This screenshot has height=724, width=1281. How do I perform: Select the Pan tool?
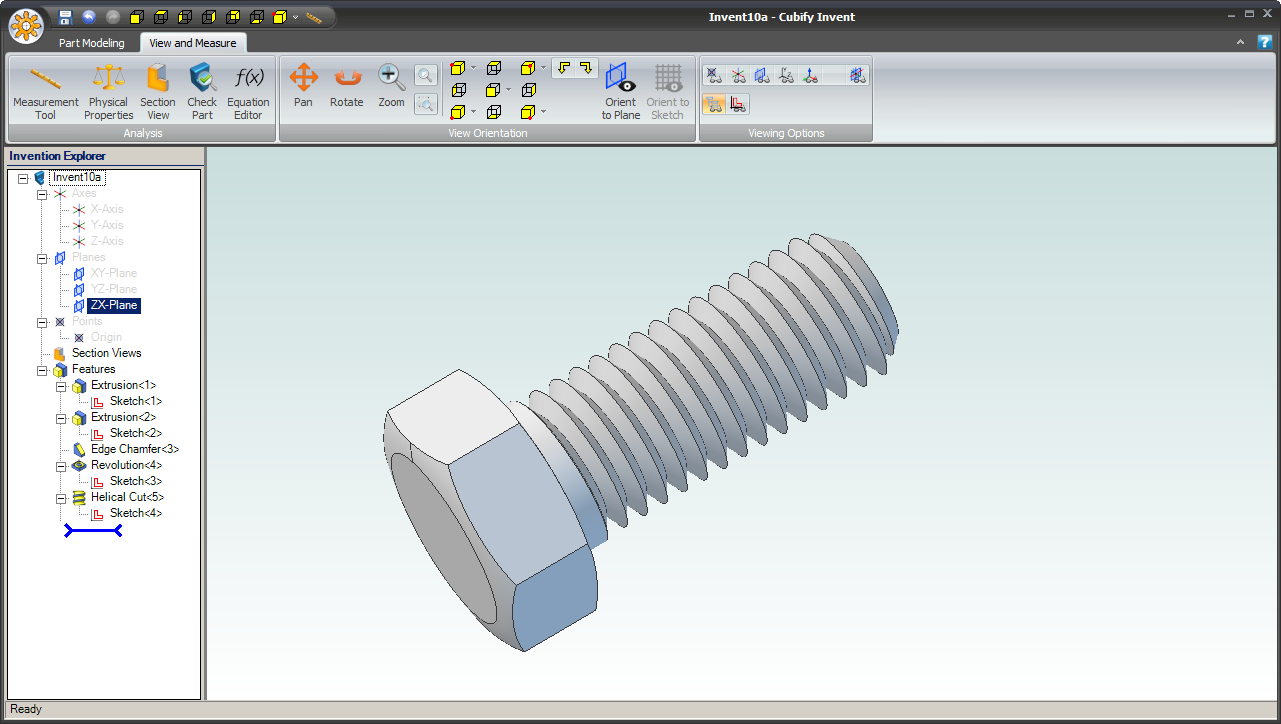(x=303, y=88)
